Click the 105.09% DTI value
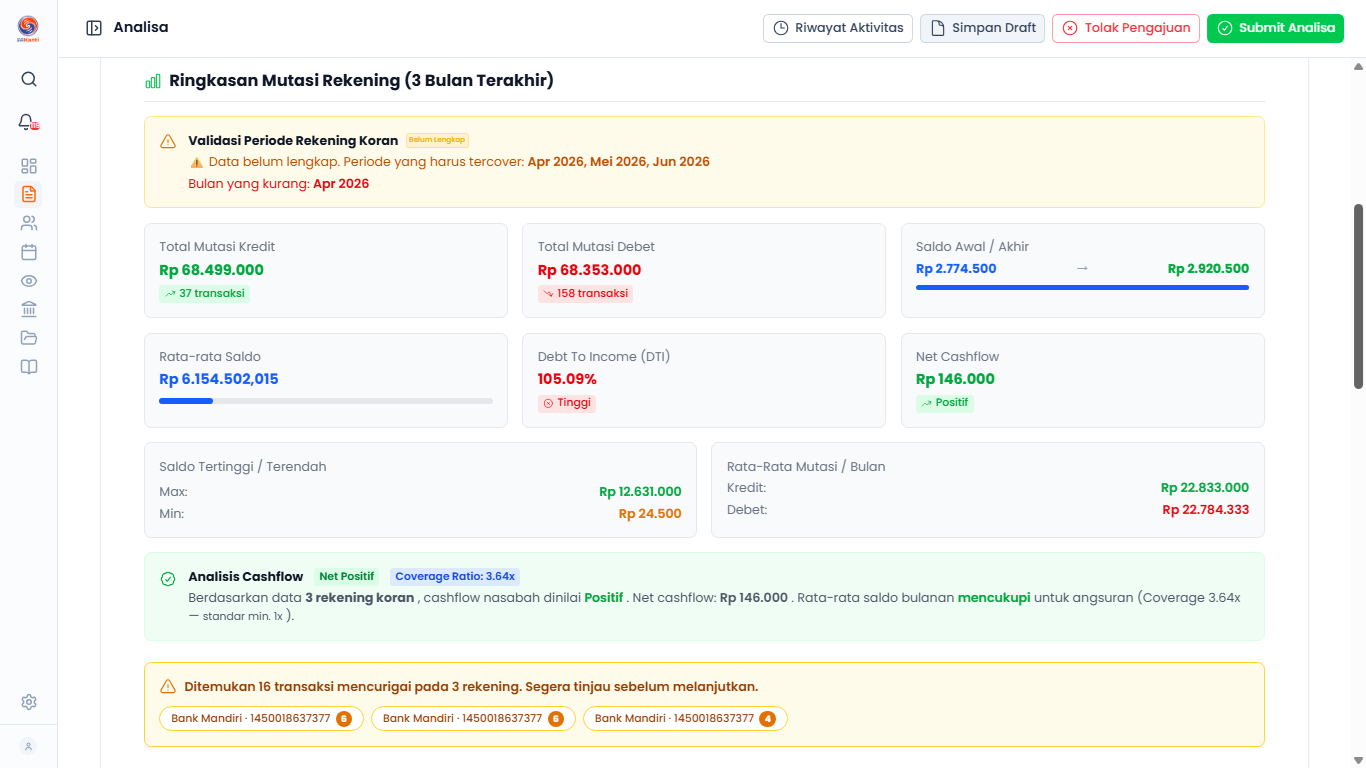The image size is (1366, 768). [x=567, y=379]
